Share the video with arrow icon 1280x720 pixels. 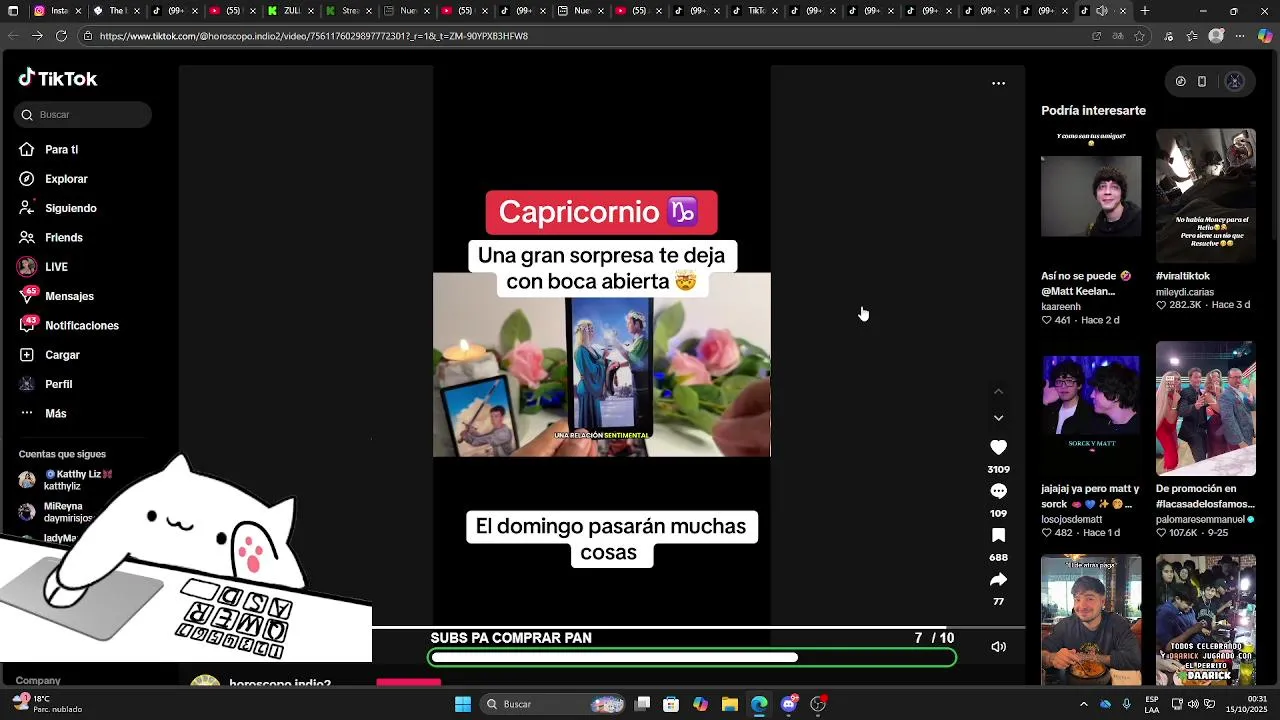(x=998, y=580)
